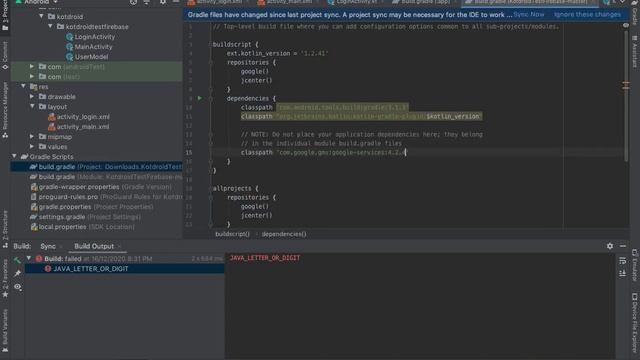640x360 pixels.
Task: Switch to the Build Output tab
Action: coord(94,247)
